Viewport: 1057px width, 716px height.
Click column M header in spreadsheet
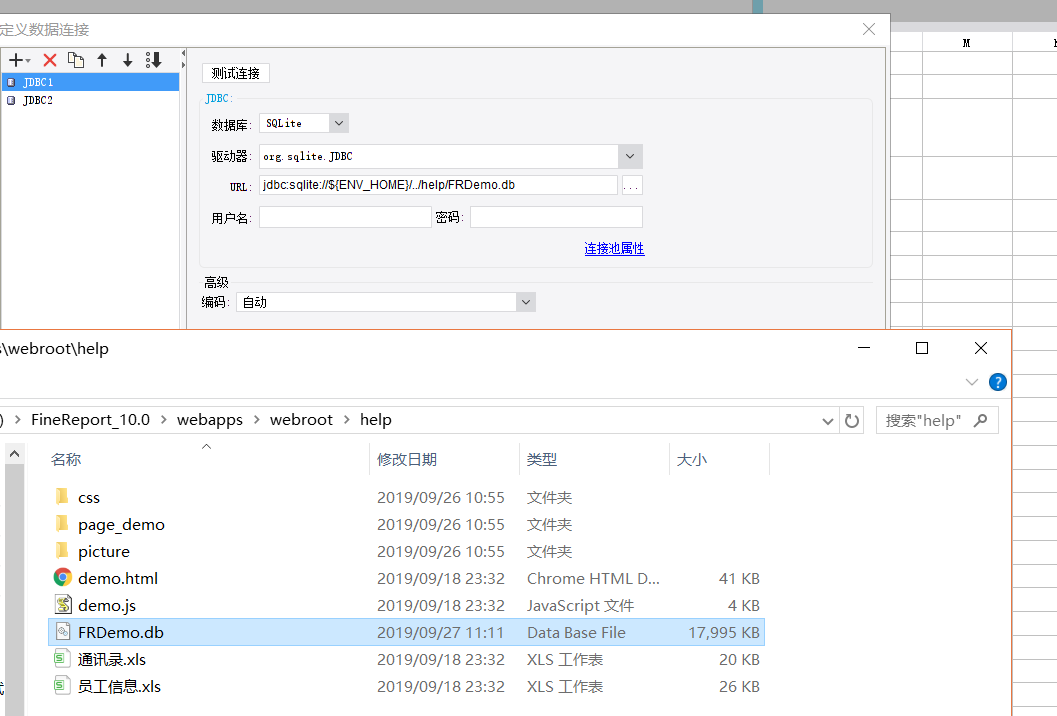[x=967, y=42]
